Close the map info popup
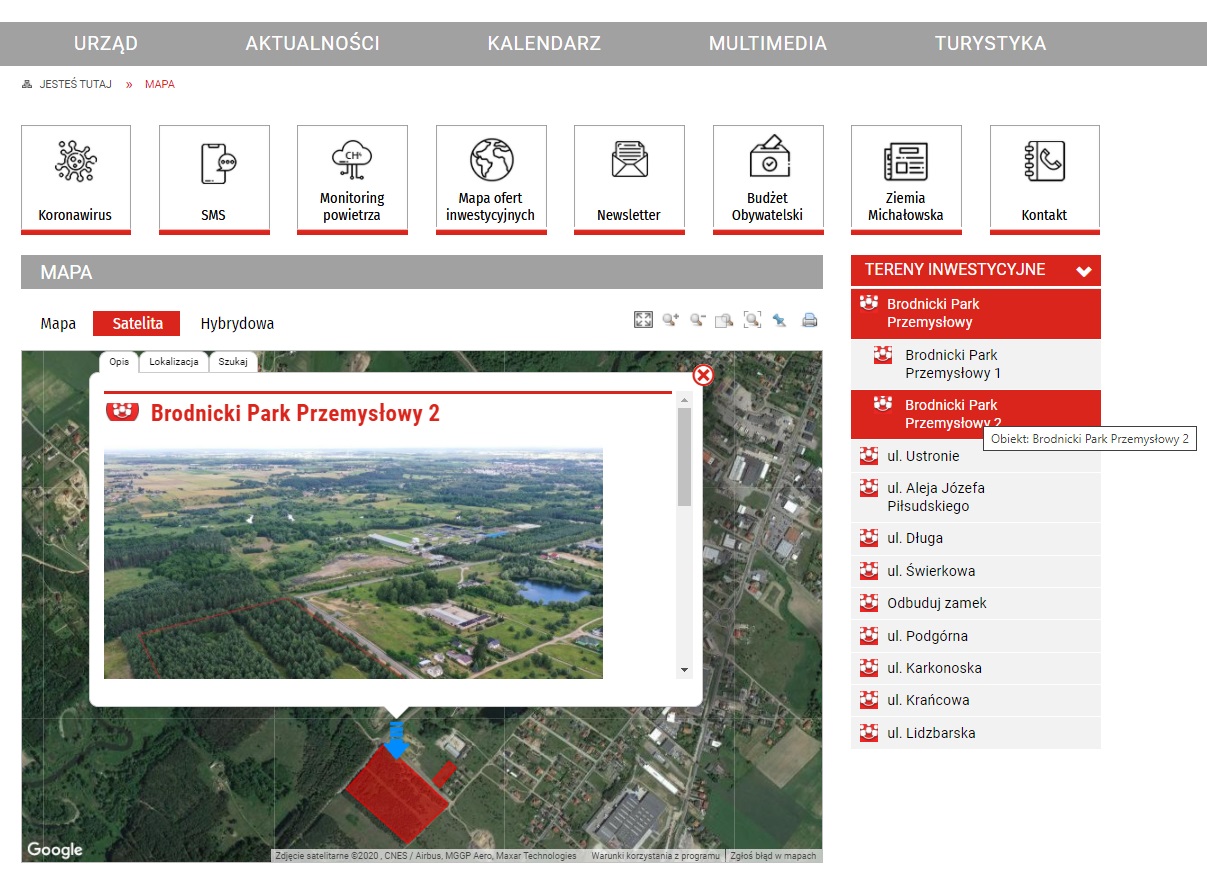 [703, 375]
